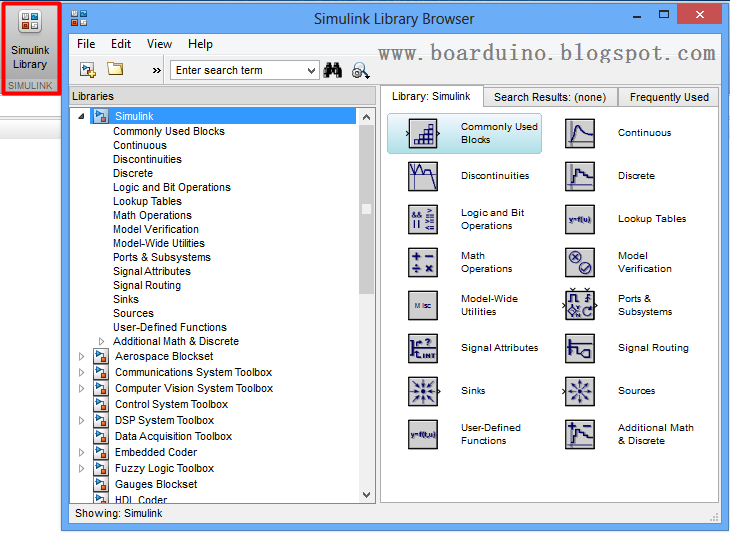Expand the Fuzzy Logic Toolbox node
This screenshot has width=730, height=533.
pyautogui.click(x=81, y=469)
